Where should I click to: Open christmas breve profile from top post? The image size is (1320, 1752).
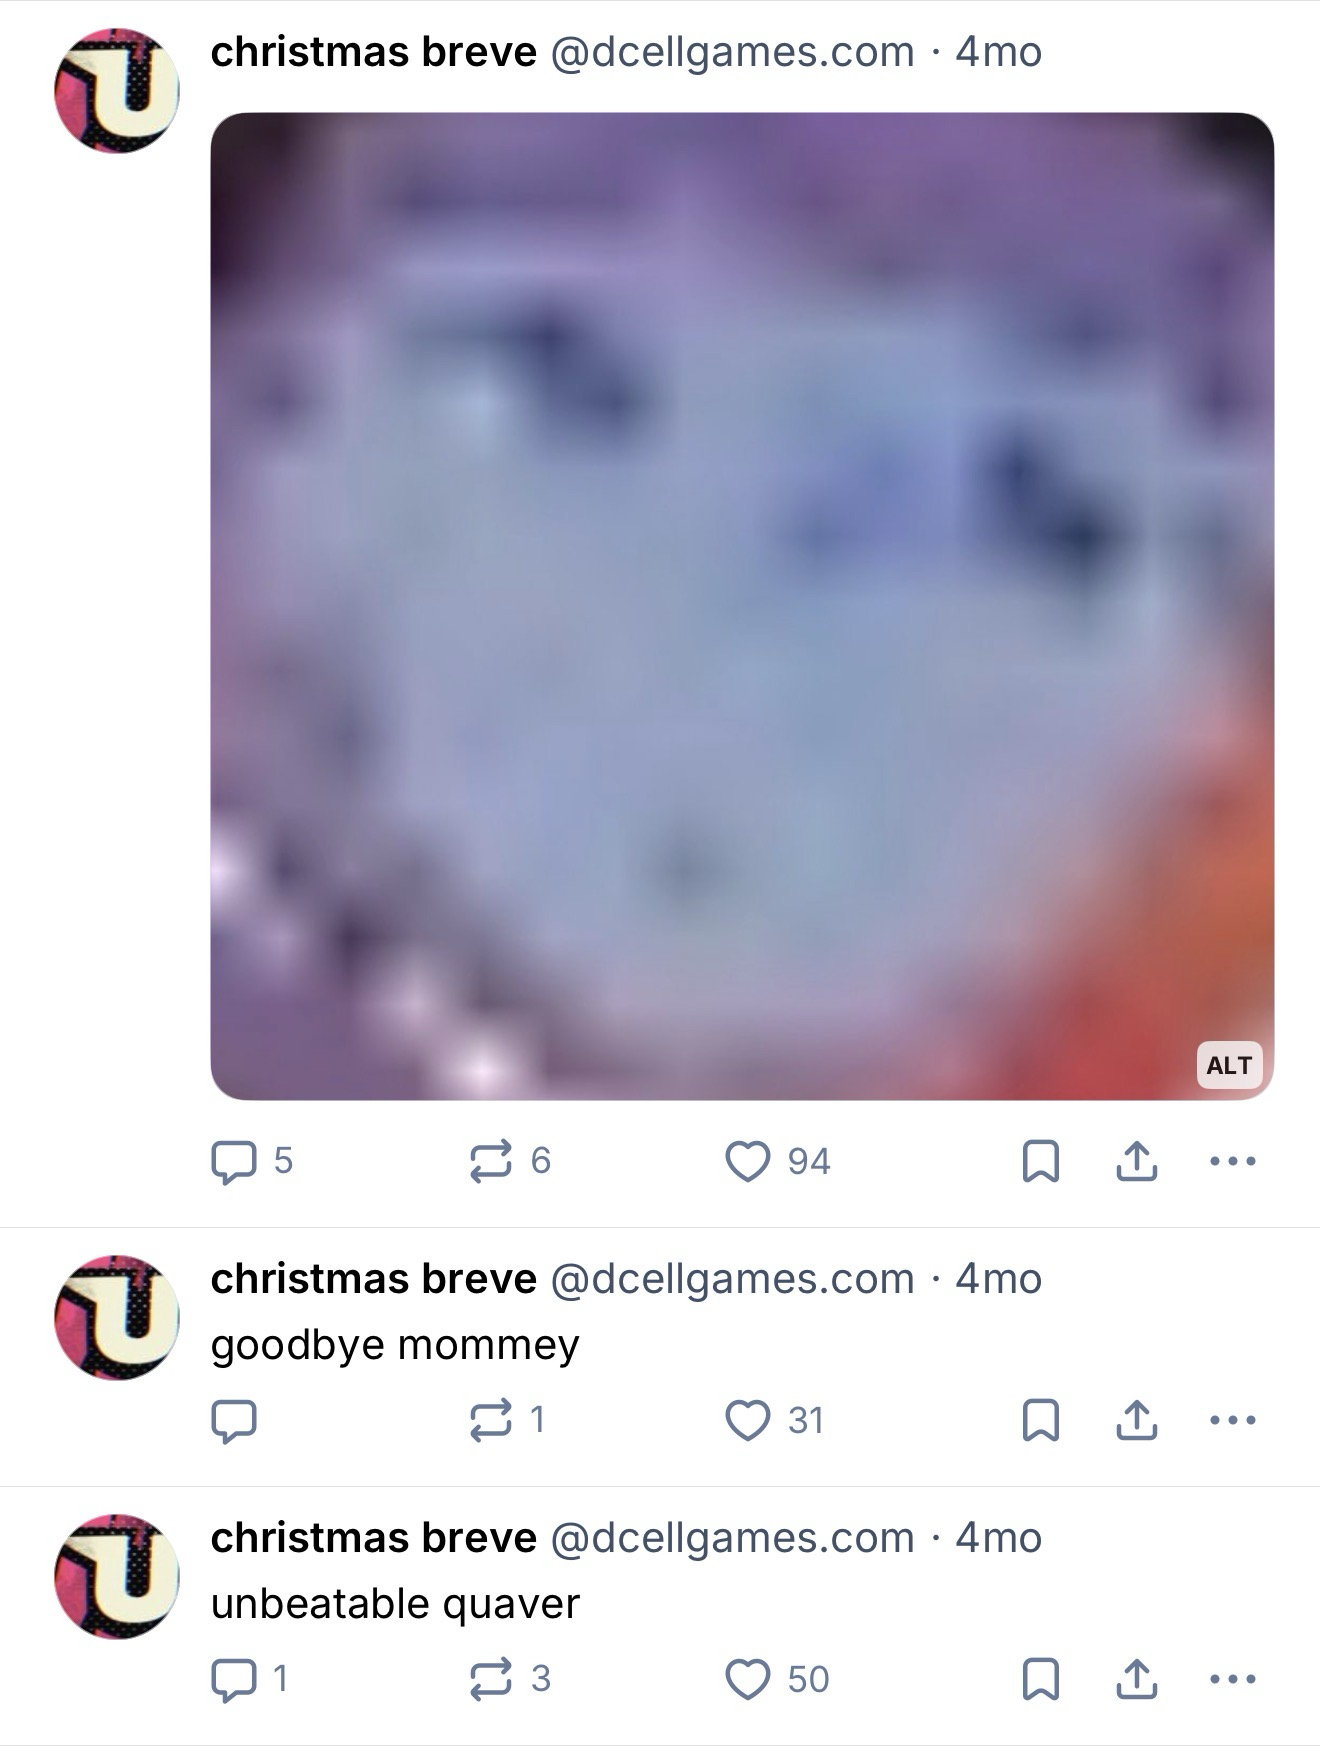coord(373,52)
